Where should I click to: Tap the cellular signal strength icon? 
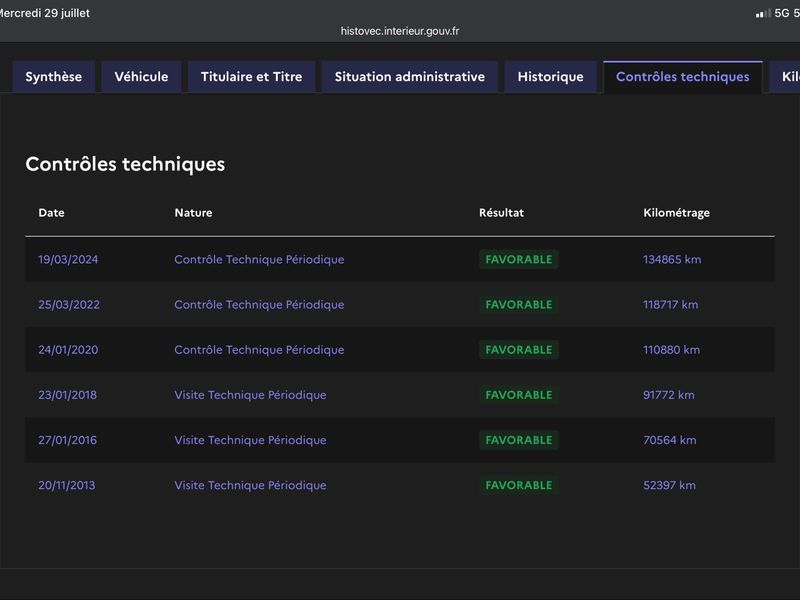pos(763,14)
